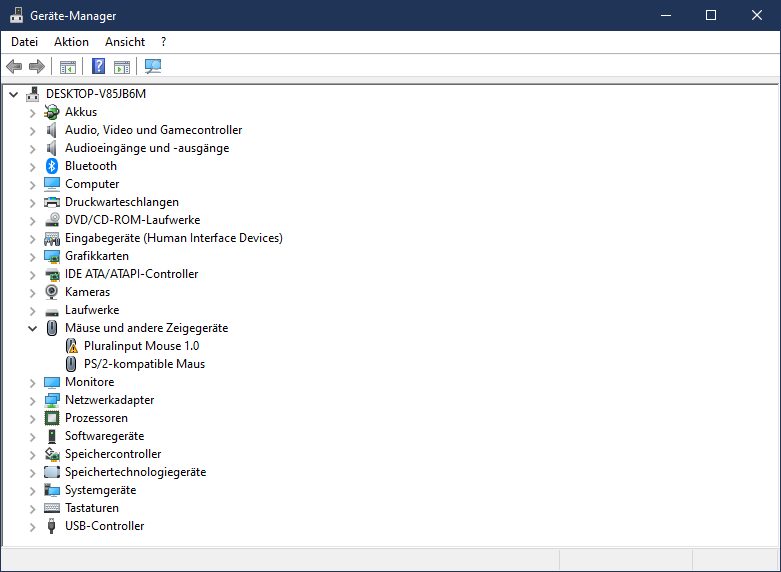Select the Computer label
Viewport: 781px width, 572px height.
[92, 184]
